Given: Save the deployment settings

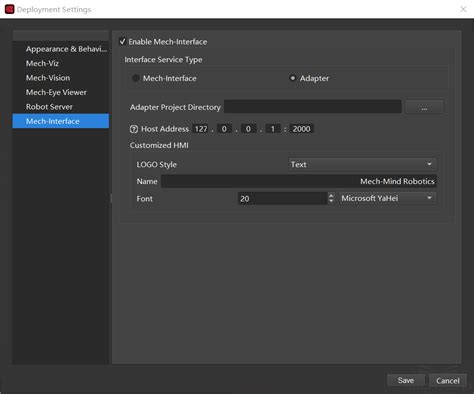Looking at the screenshot, I should pyautogui.click(x=406, y=380).
